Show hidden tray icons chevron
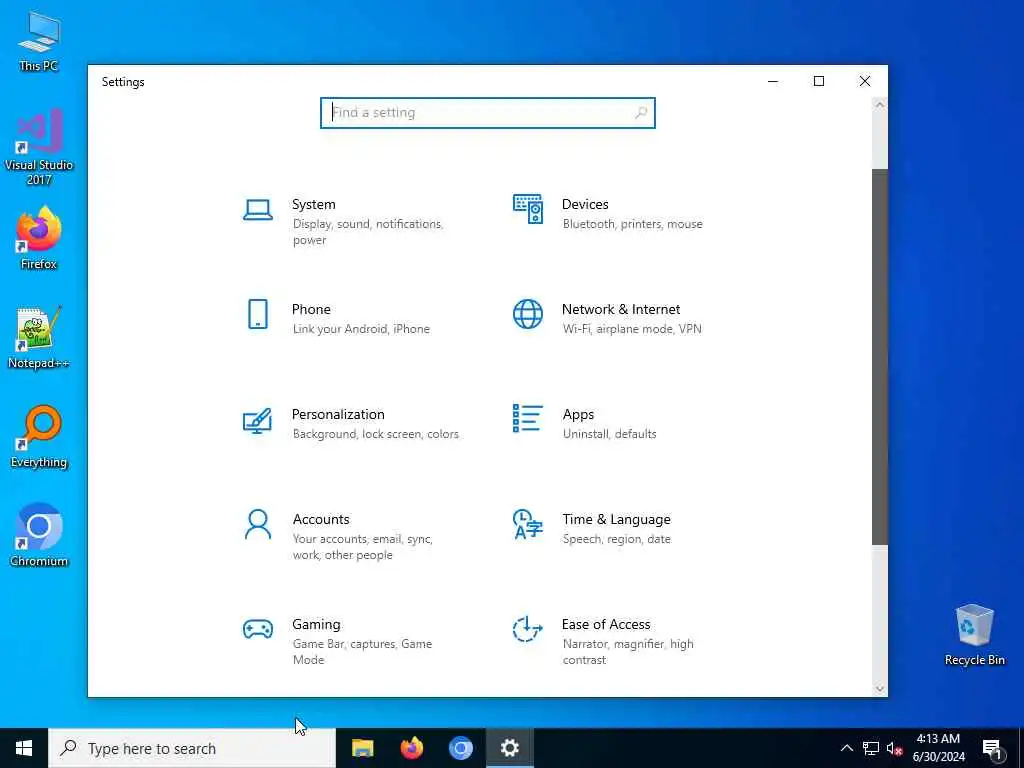 (x=846, y=748)
